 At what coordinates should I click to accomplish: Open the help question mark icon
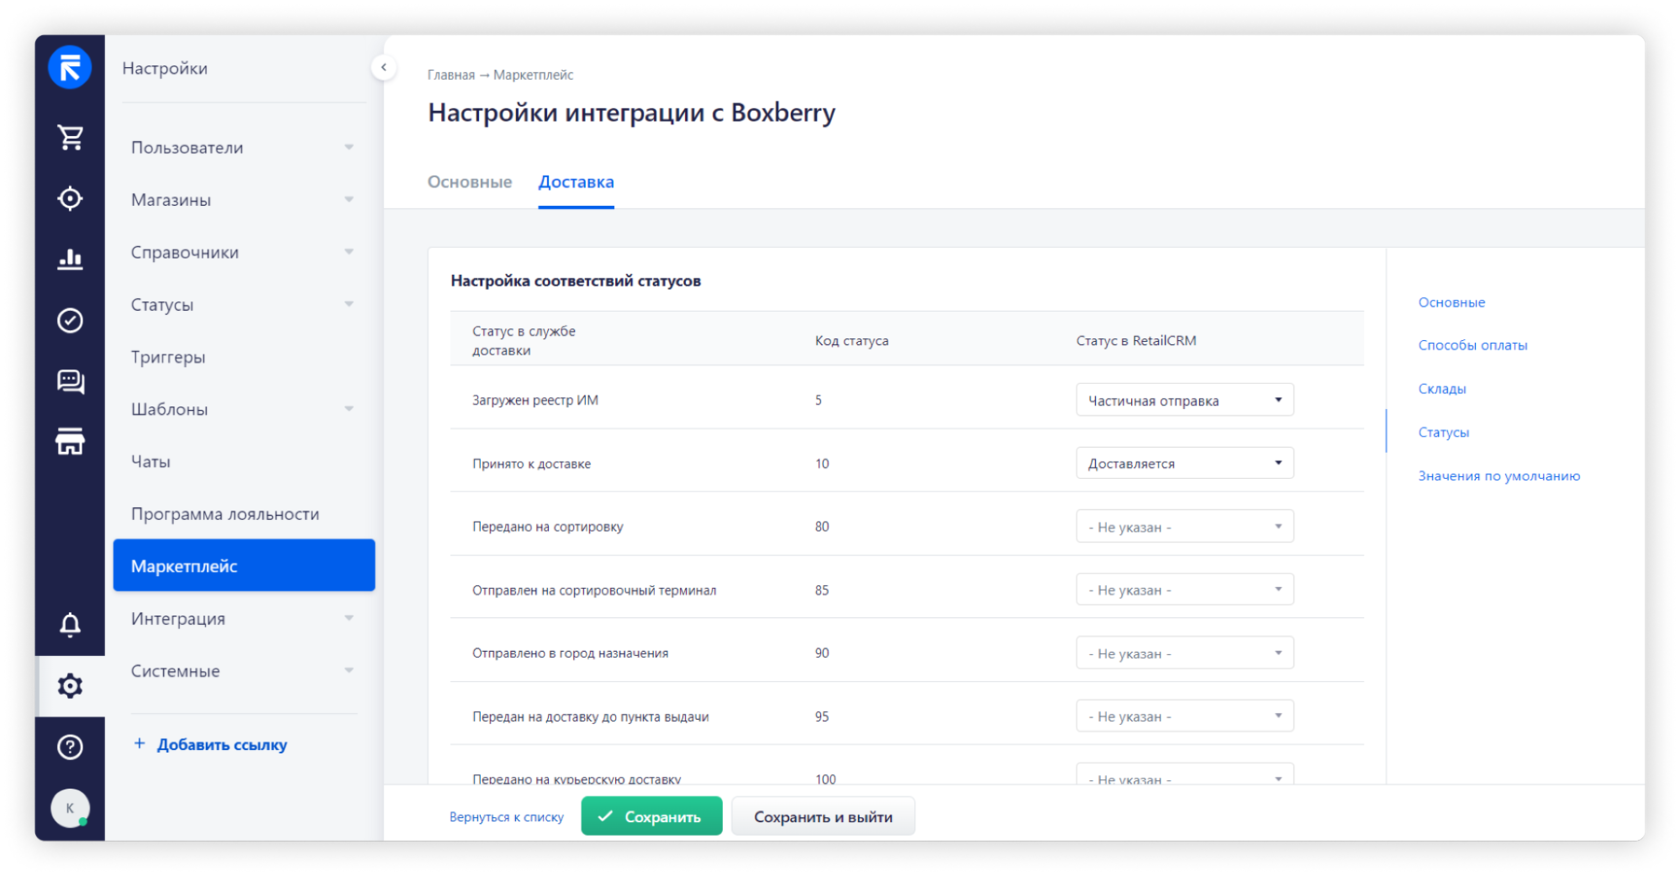tap(70, 747)
